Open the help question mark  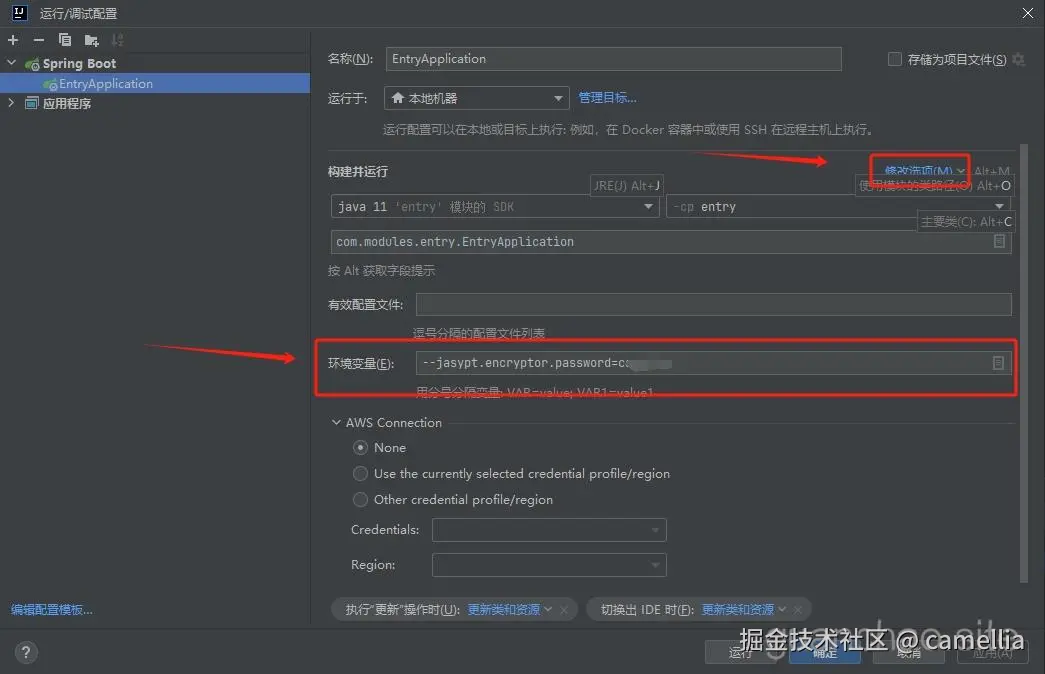click(x=26, y=652)
